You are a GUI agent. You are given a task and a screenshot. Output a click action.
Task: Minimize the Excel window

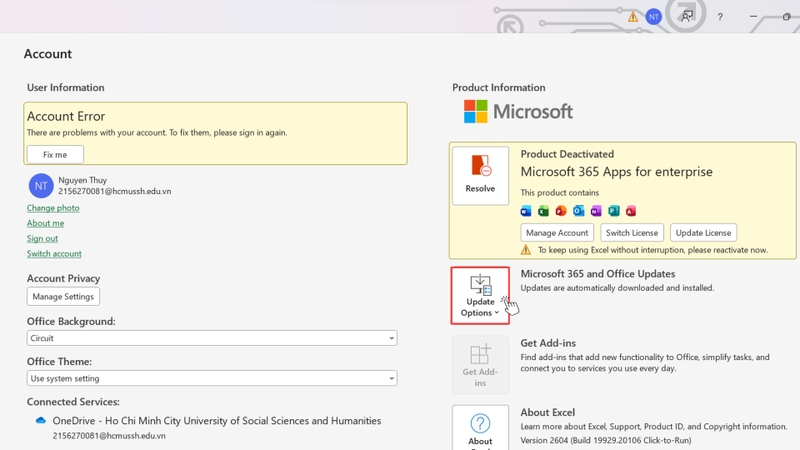(x=754, y=16)
